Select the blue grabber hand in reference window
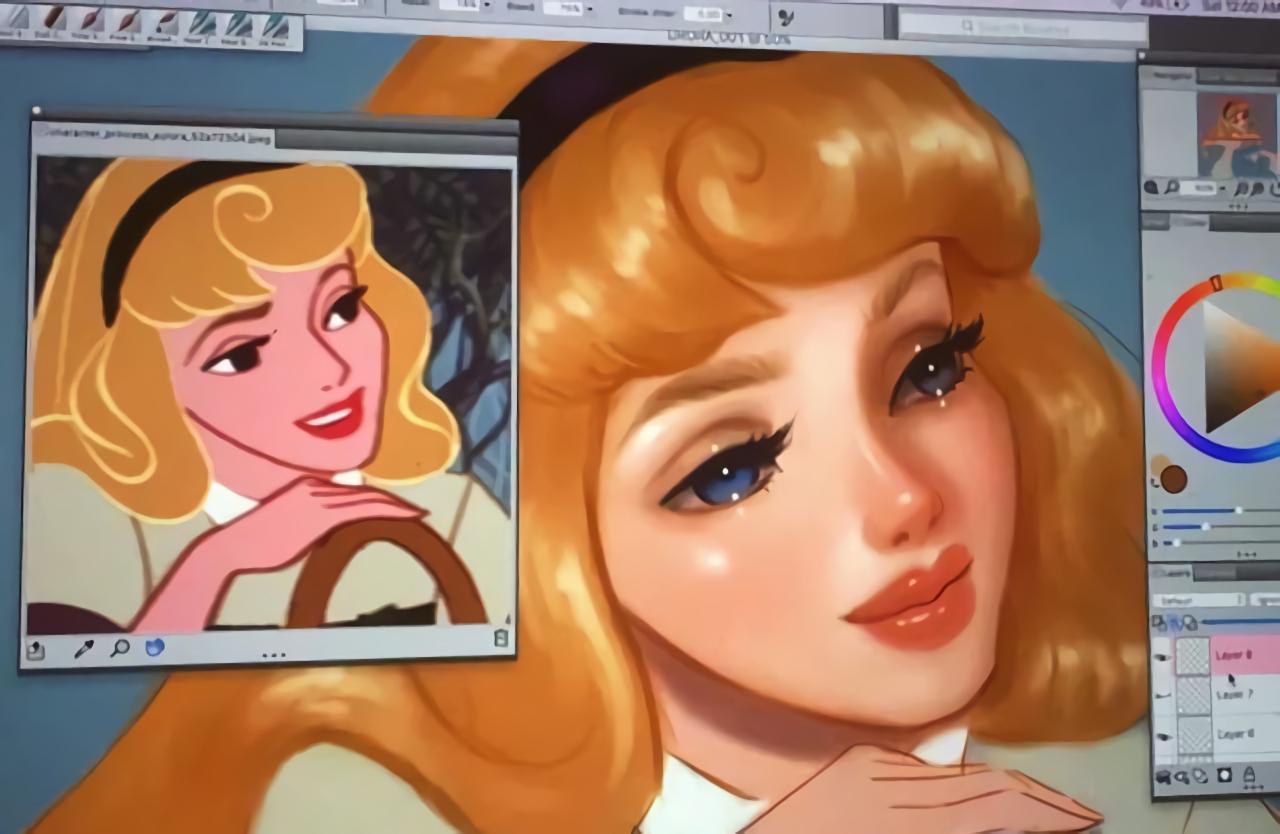Viewport: 1280px width, 834px height. (154, 648)
